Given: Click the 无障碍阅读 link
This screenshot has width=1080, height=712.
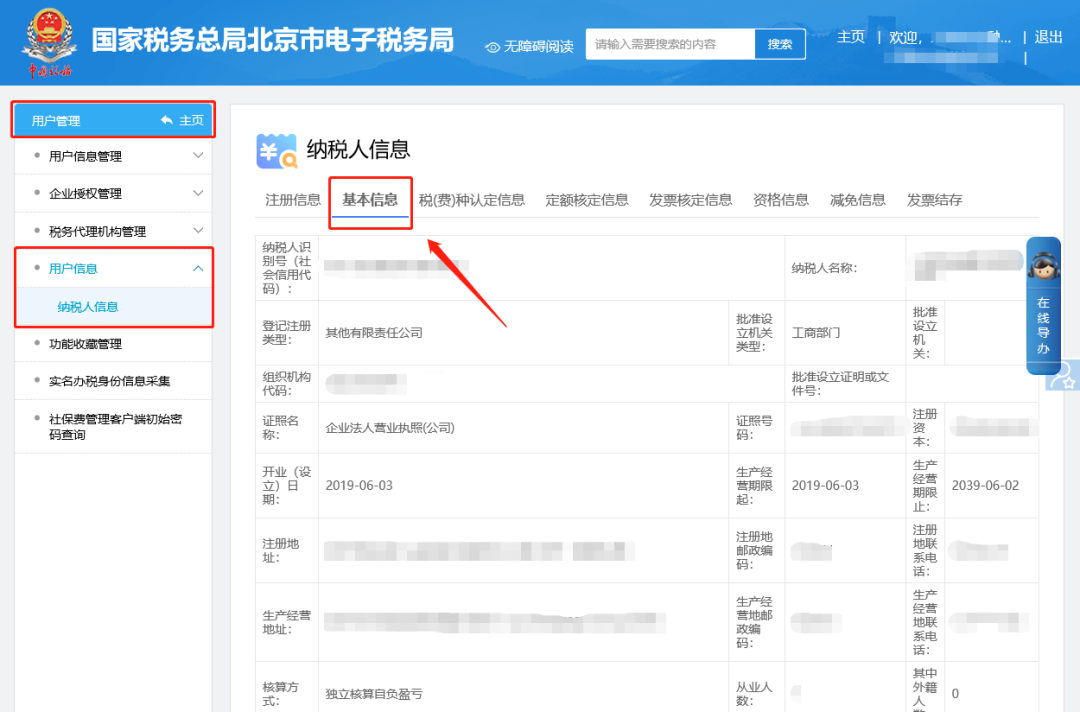Looking at the screenshot, I should tap(539, 47).
